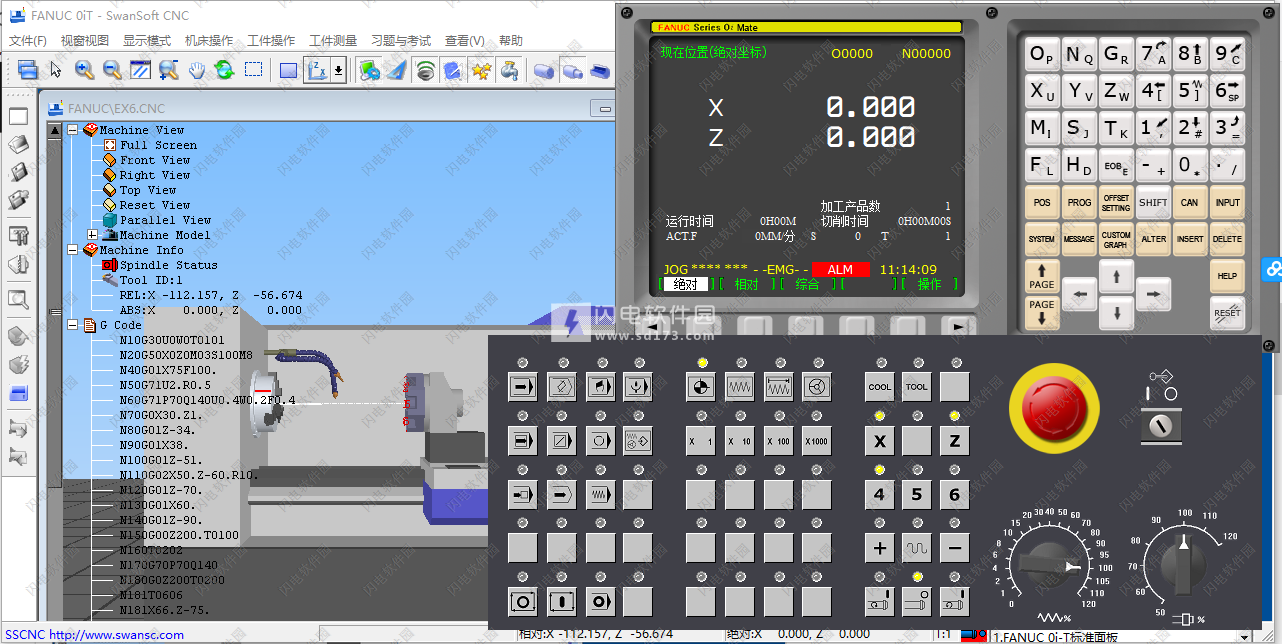Click the triangle ruler icon in toolbar
This screenshot has height=644, width=1282.
tap(396, 70)
